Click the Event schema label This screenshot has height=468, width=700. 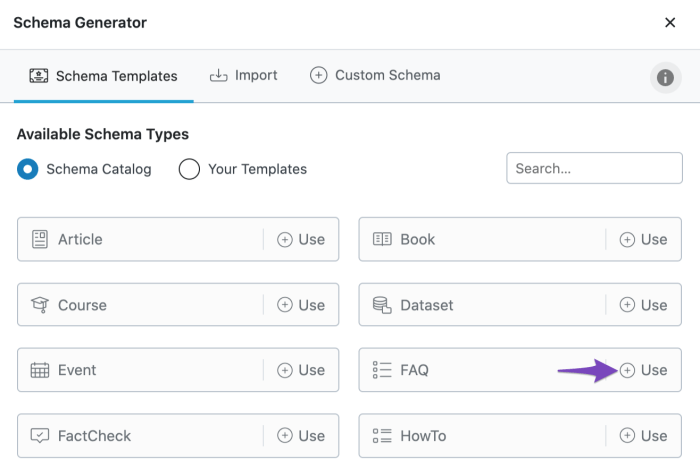click(77, 370)
